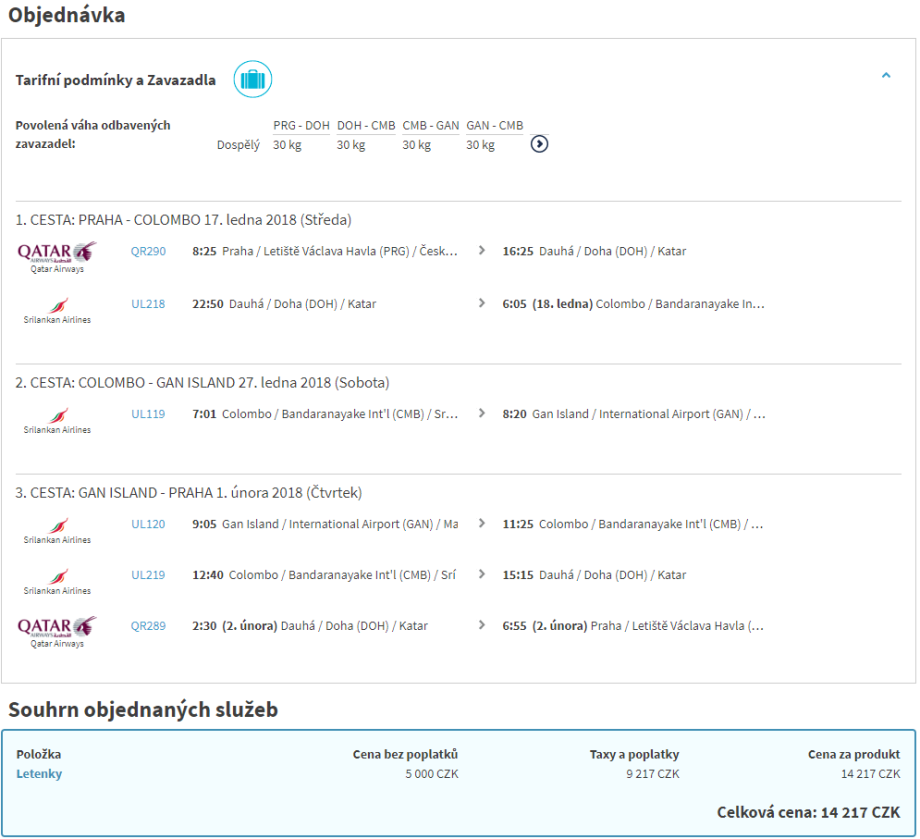Open the QR289 flight link
The image size is (920, 839).
click(x=148, y=626)
